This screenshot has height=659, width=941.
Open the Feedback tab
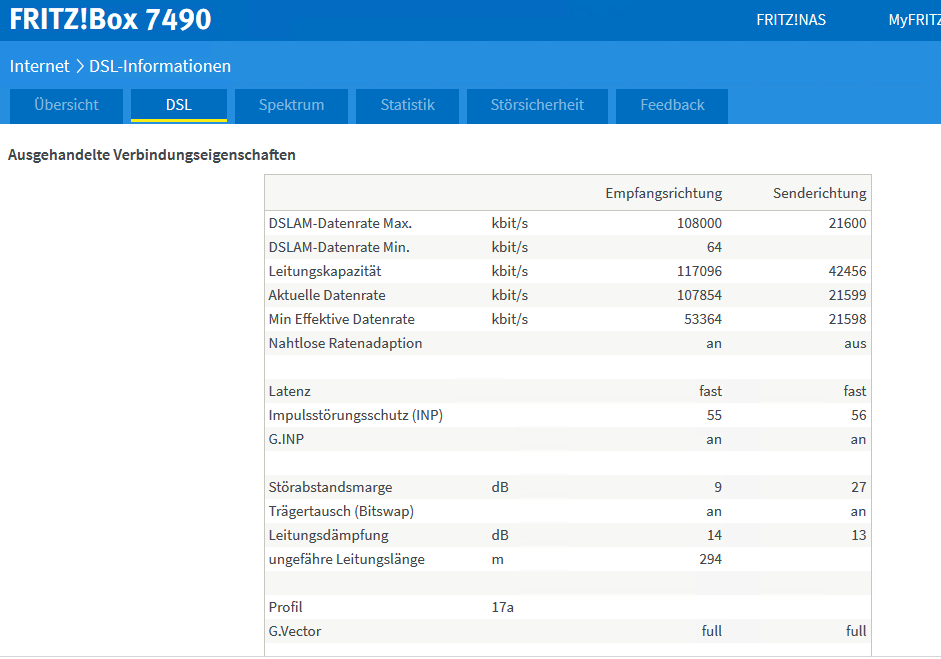click(672, 106)
